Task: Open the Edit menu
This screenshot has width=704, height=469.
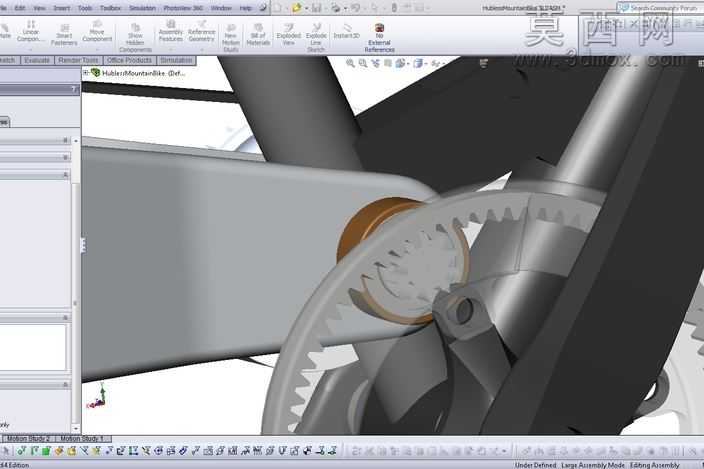Action: [x=20, y=8]
